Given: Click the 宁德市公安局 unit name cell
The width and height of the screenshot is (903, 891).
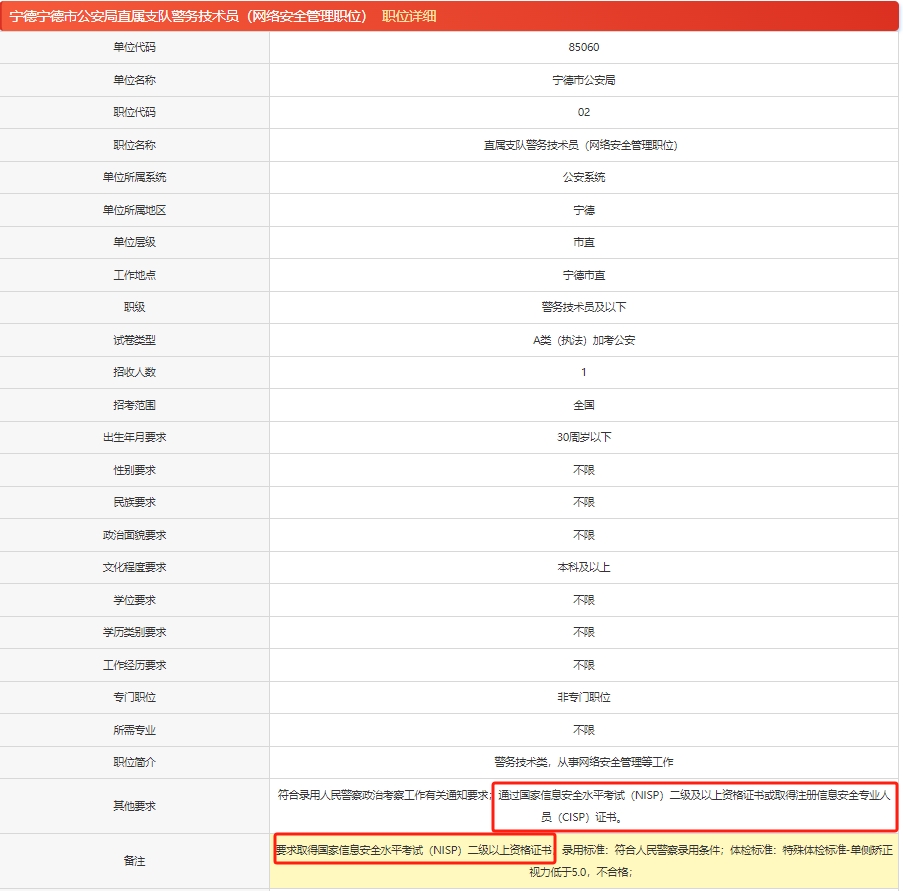Looking at the screenshot, I should pyautogui.click(x=583, y=80).
